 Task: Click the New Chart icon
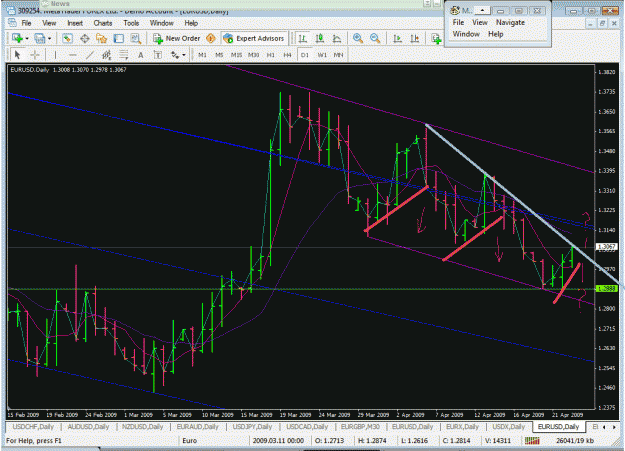coord(17,38)
